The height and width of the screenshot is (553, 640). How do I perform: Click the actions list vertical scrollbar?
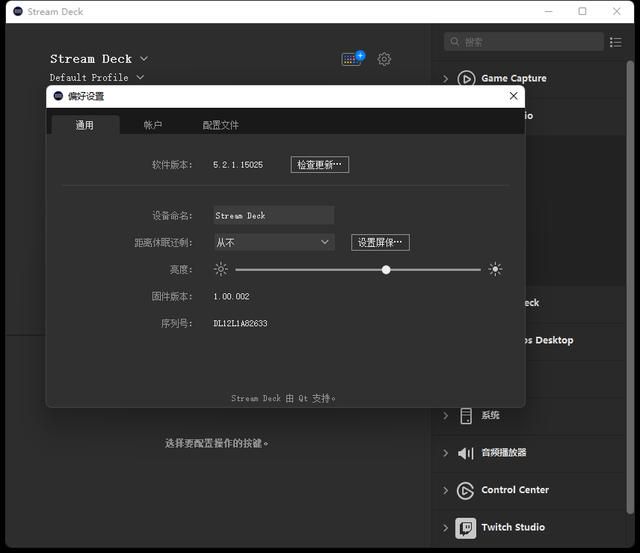pos(630,287)
